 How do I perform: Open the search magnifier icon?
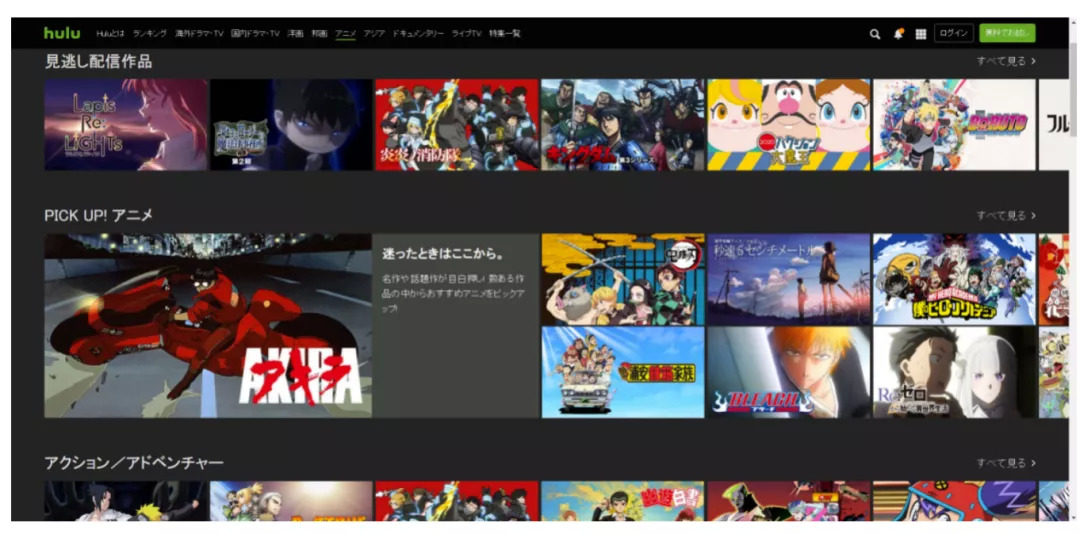click(x=875, y=34)
